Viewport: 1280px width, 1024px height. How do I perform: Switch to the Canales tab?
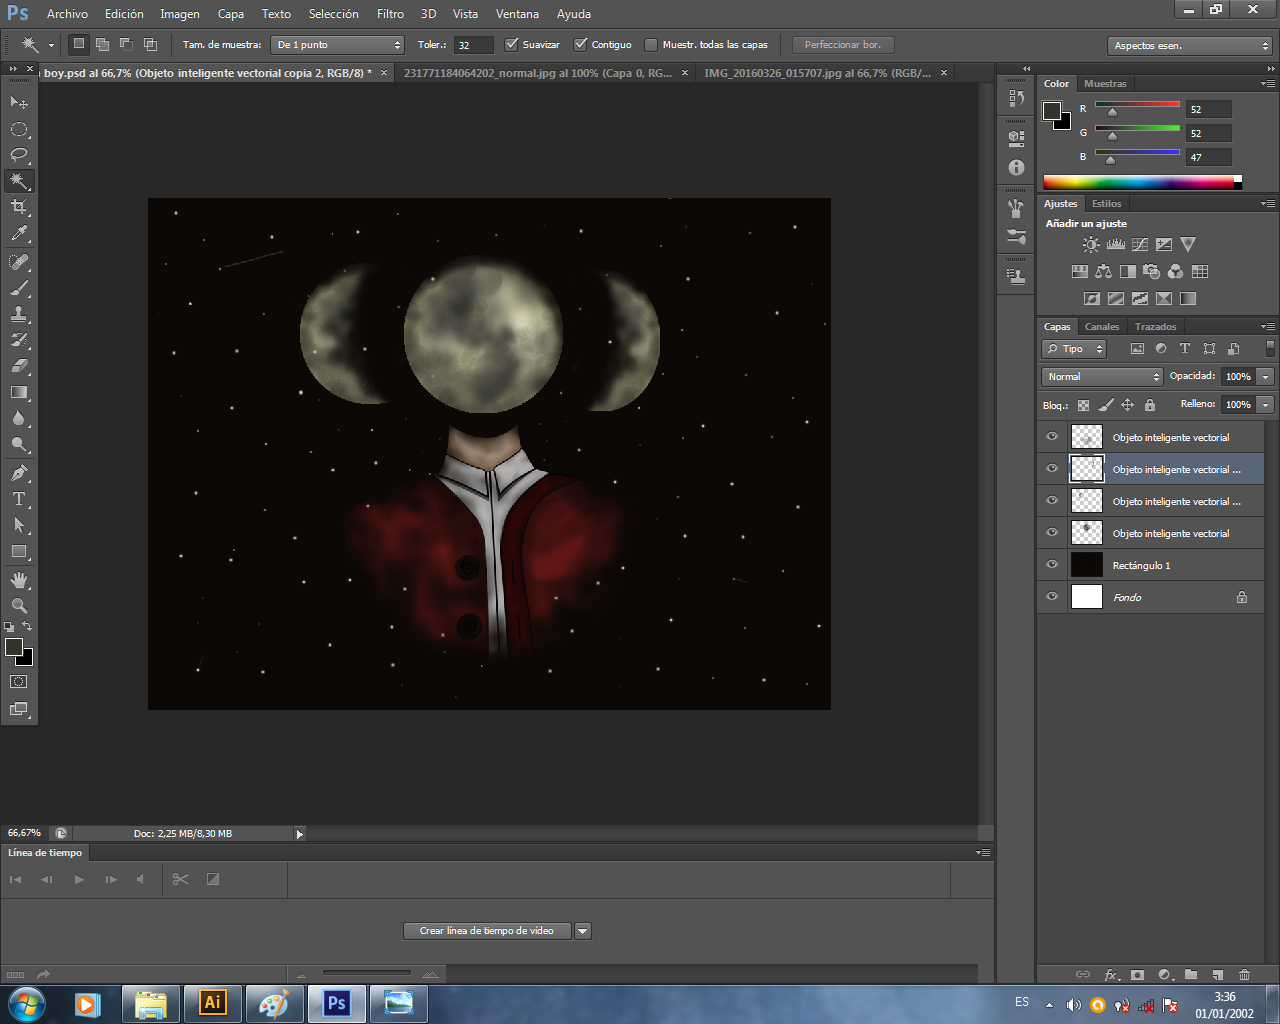click(1102, 327)
